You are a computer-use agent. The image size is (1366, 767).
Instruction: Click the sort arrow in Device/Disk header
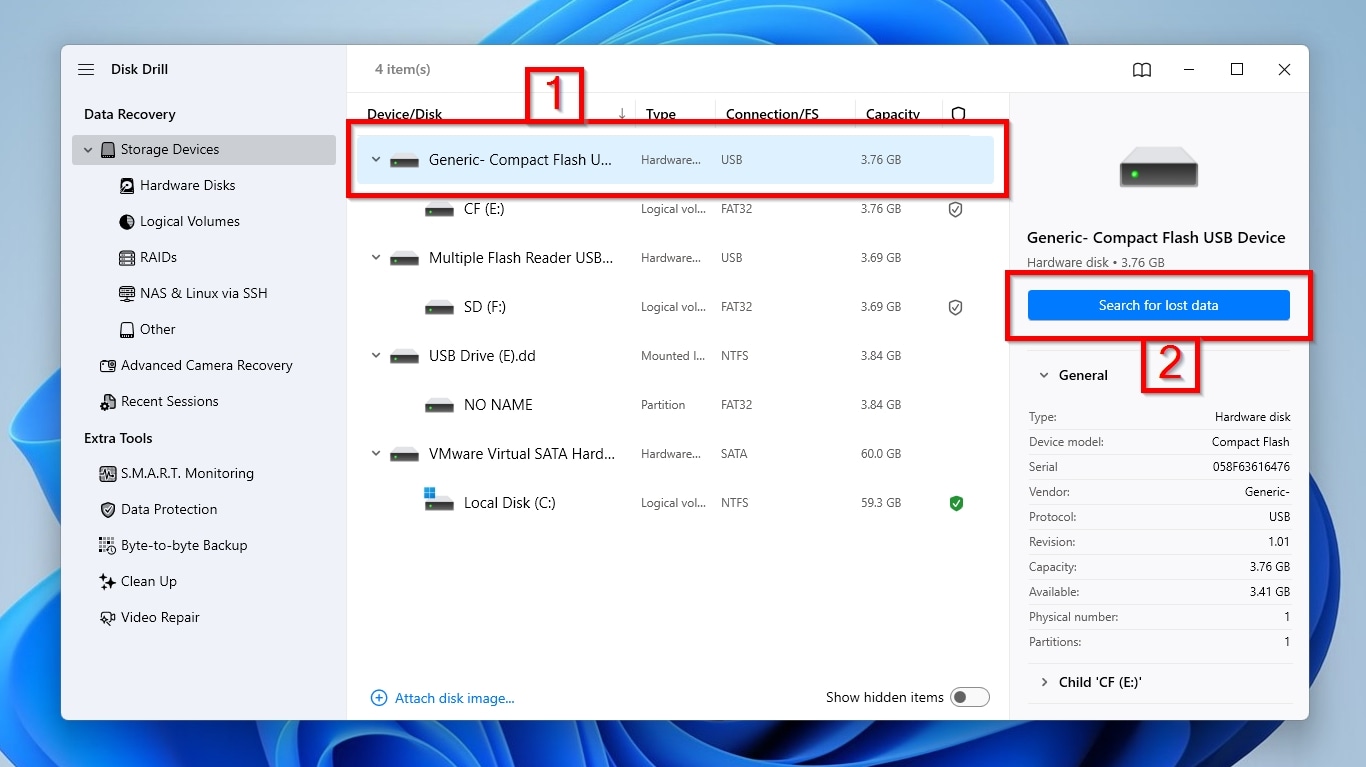[622, 114]
